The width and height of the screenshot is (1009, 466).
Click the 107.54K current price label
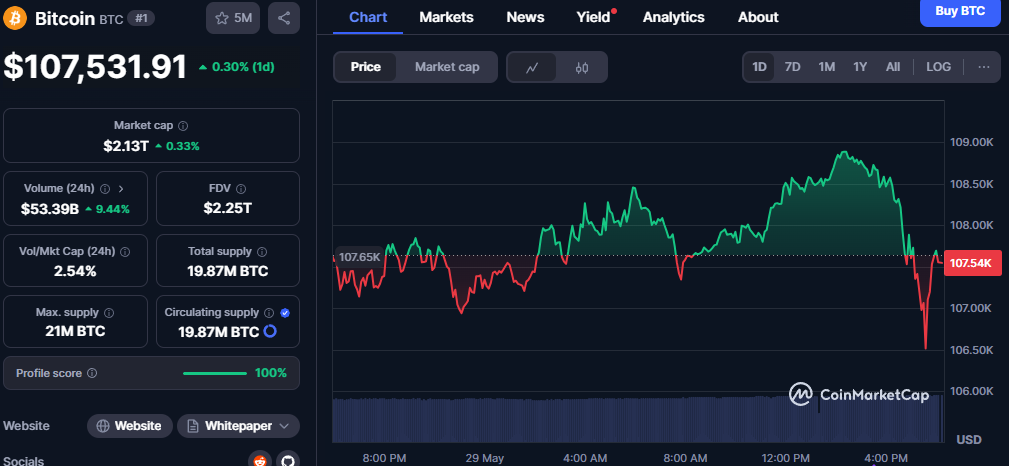tap(972, 263)
